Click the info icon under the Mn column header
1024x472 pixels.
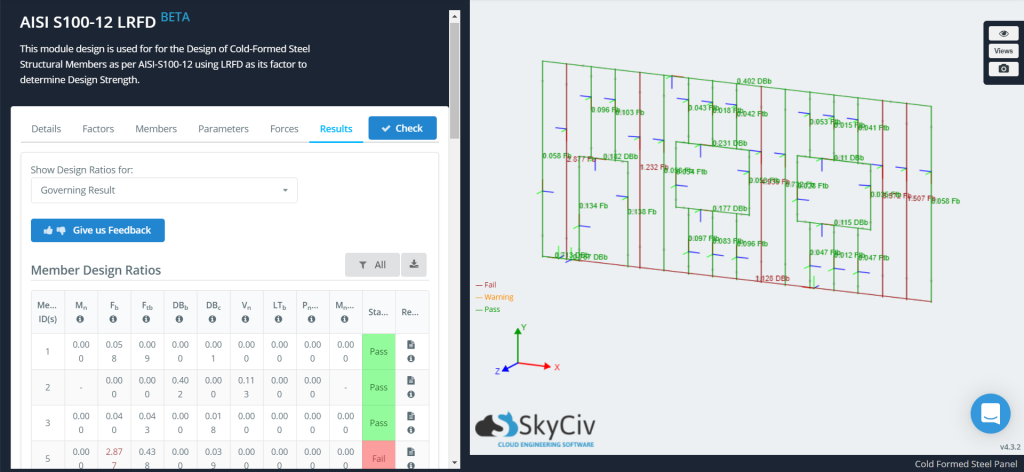coord(80,320)
